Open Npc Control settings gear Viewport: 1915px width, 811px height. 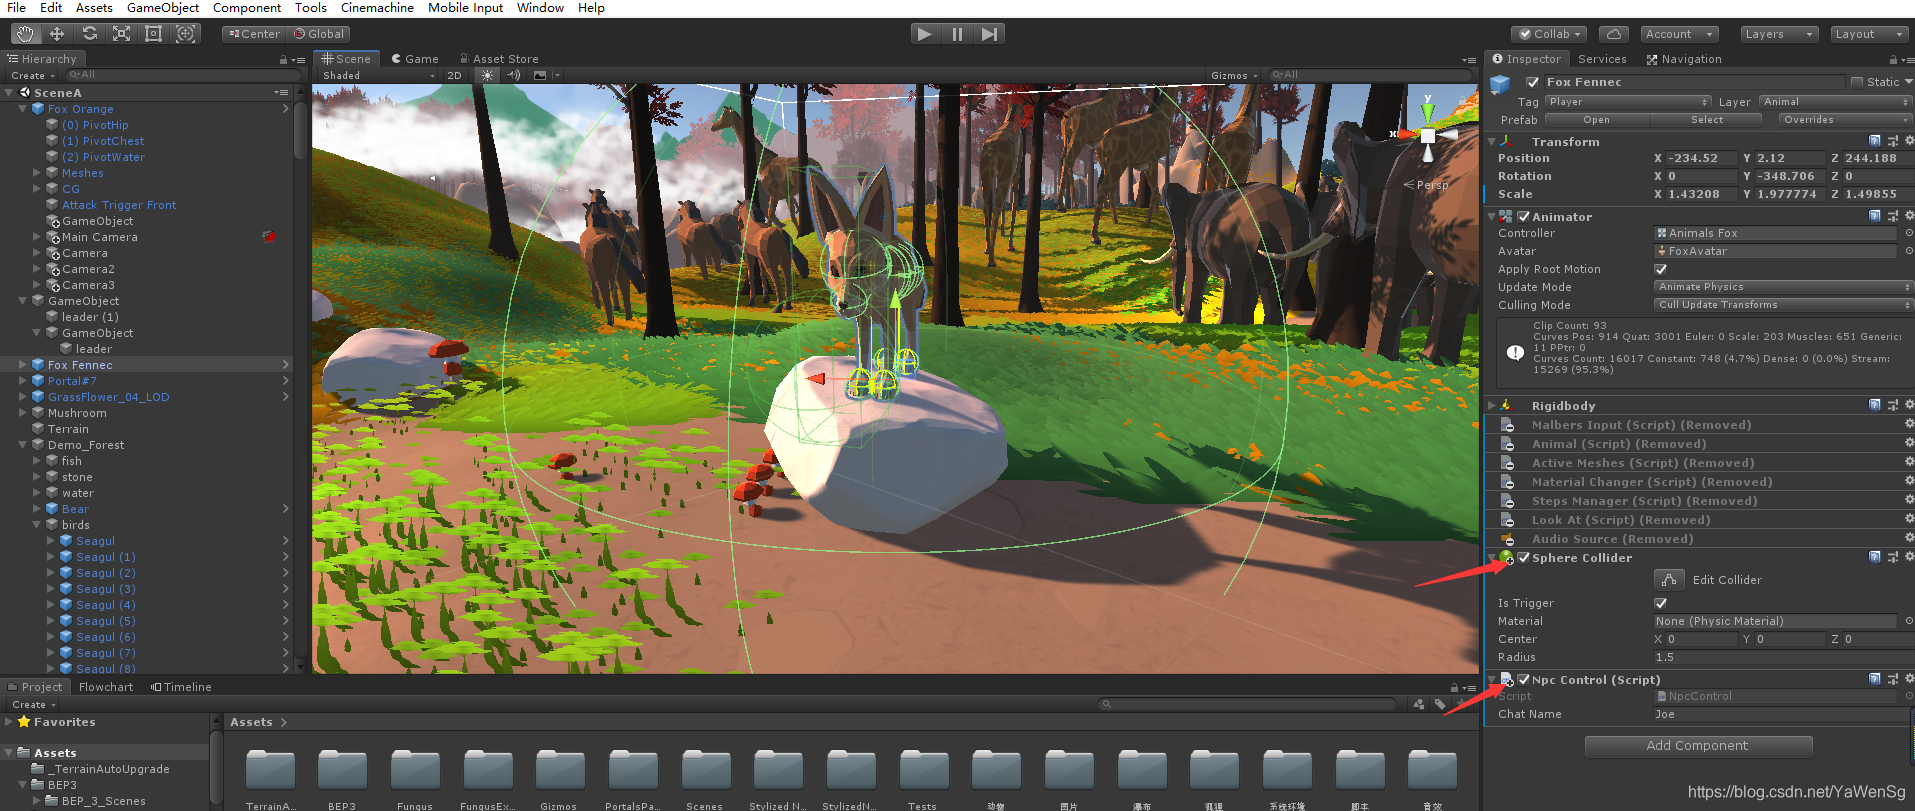(1908, 679)
